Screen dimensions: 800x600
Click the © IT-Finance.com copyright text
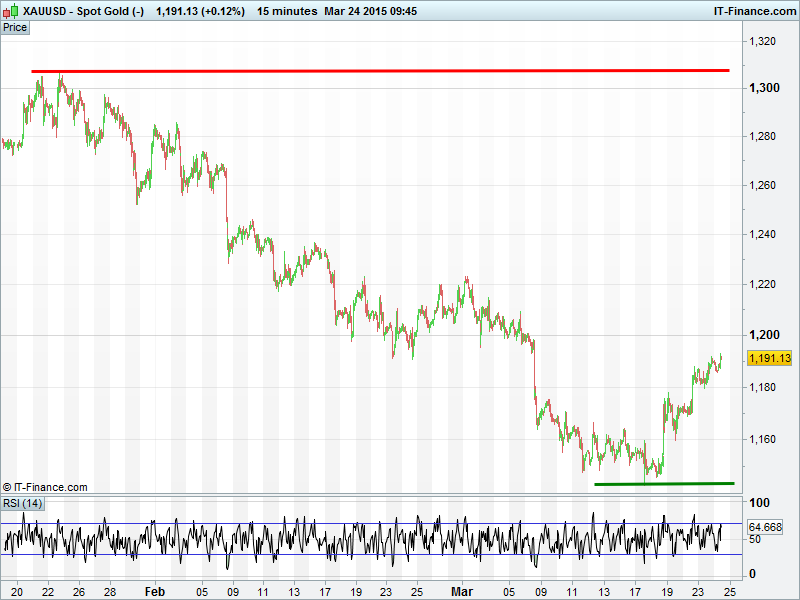pos(45,487)
